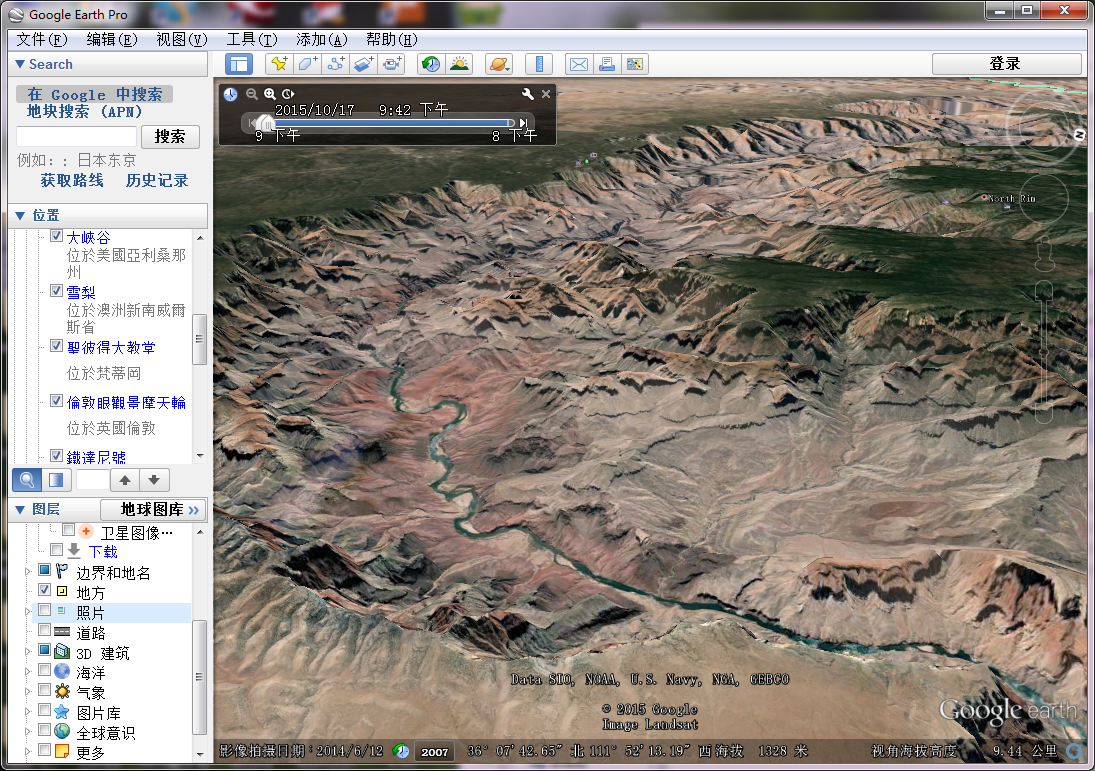The height and width of the screenshot is (771, 1095).
Task: Toggle the 3D 建筑 layer checkbox
Action: pos(45,650)
